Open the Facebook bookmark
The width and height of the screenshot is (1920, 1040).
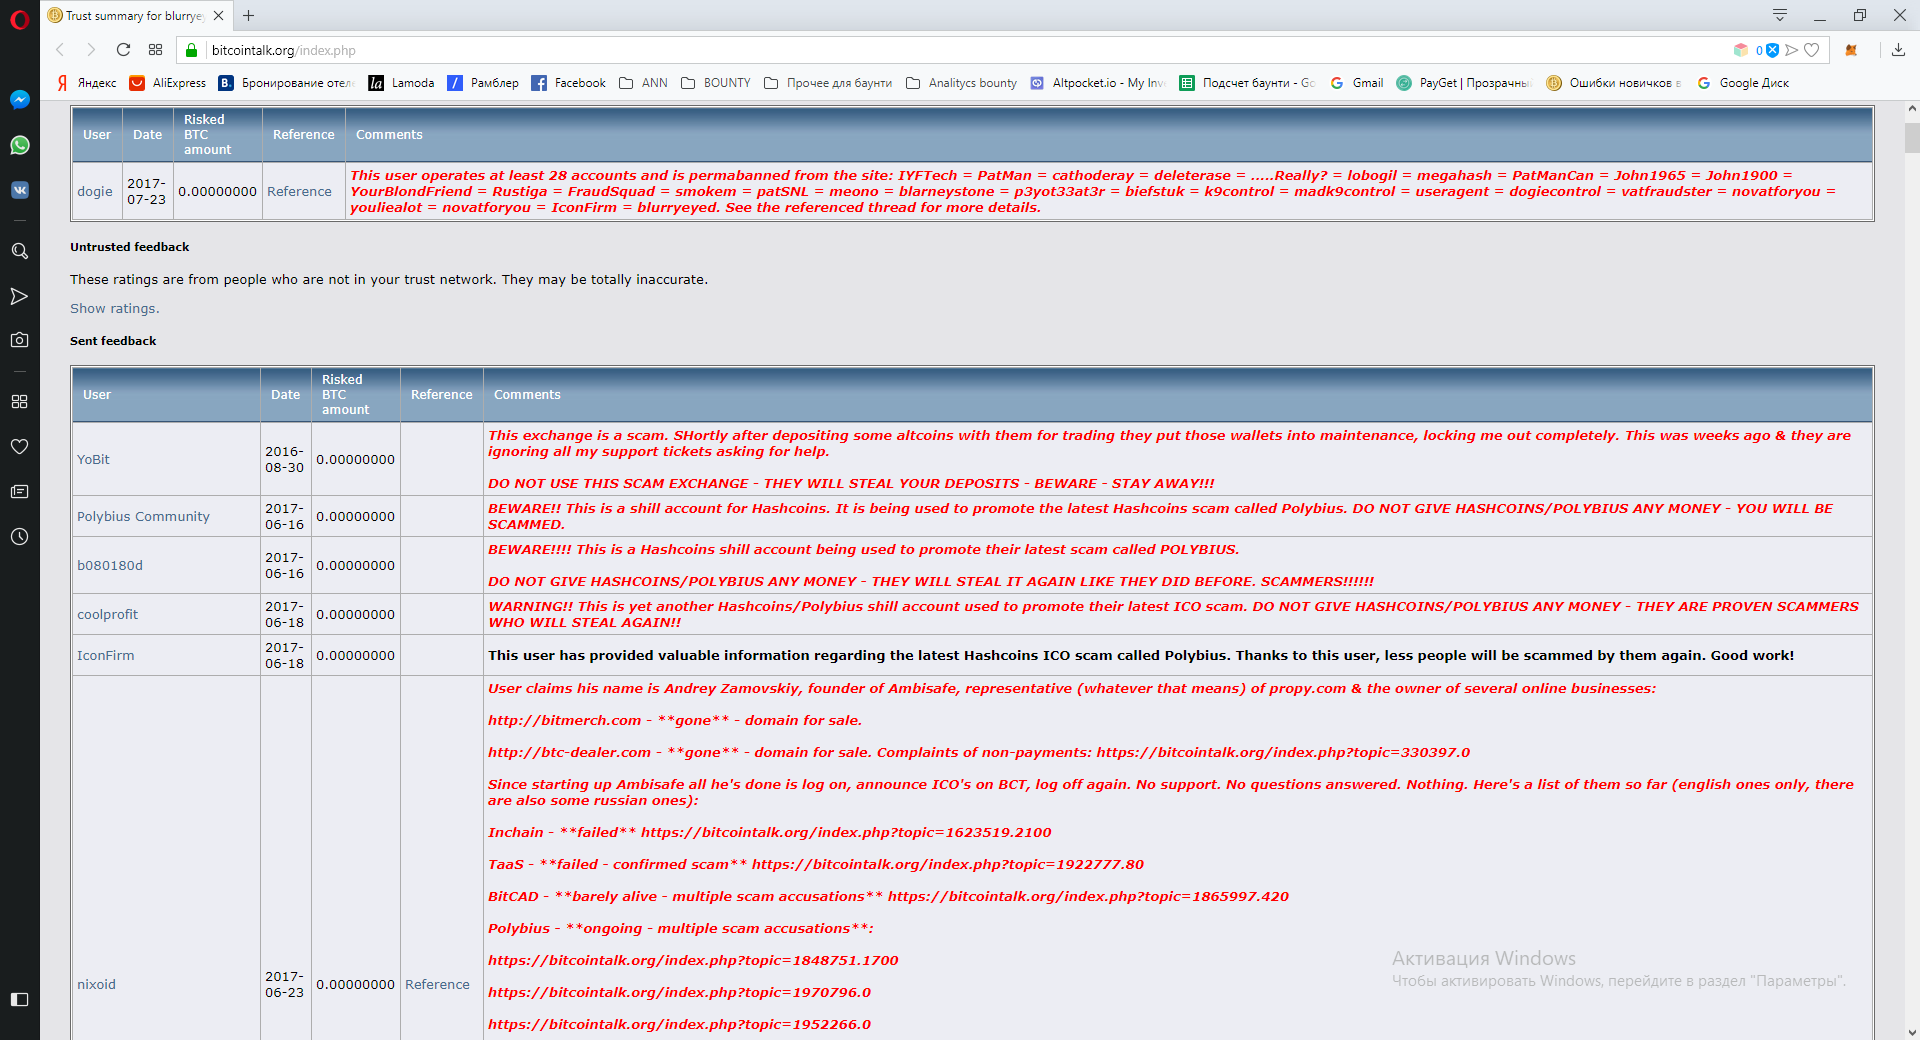569,83
